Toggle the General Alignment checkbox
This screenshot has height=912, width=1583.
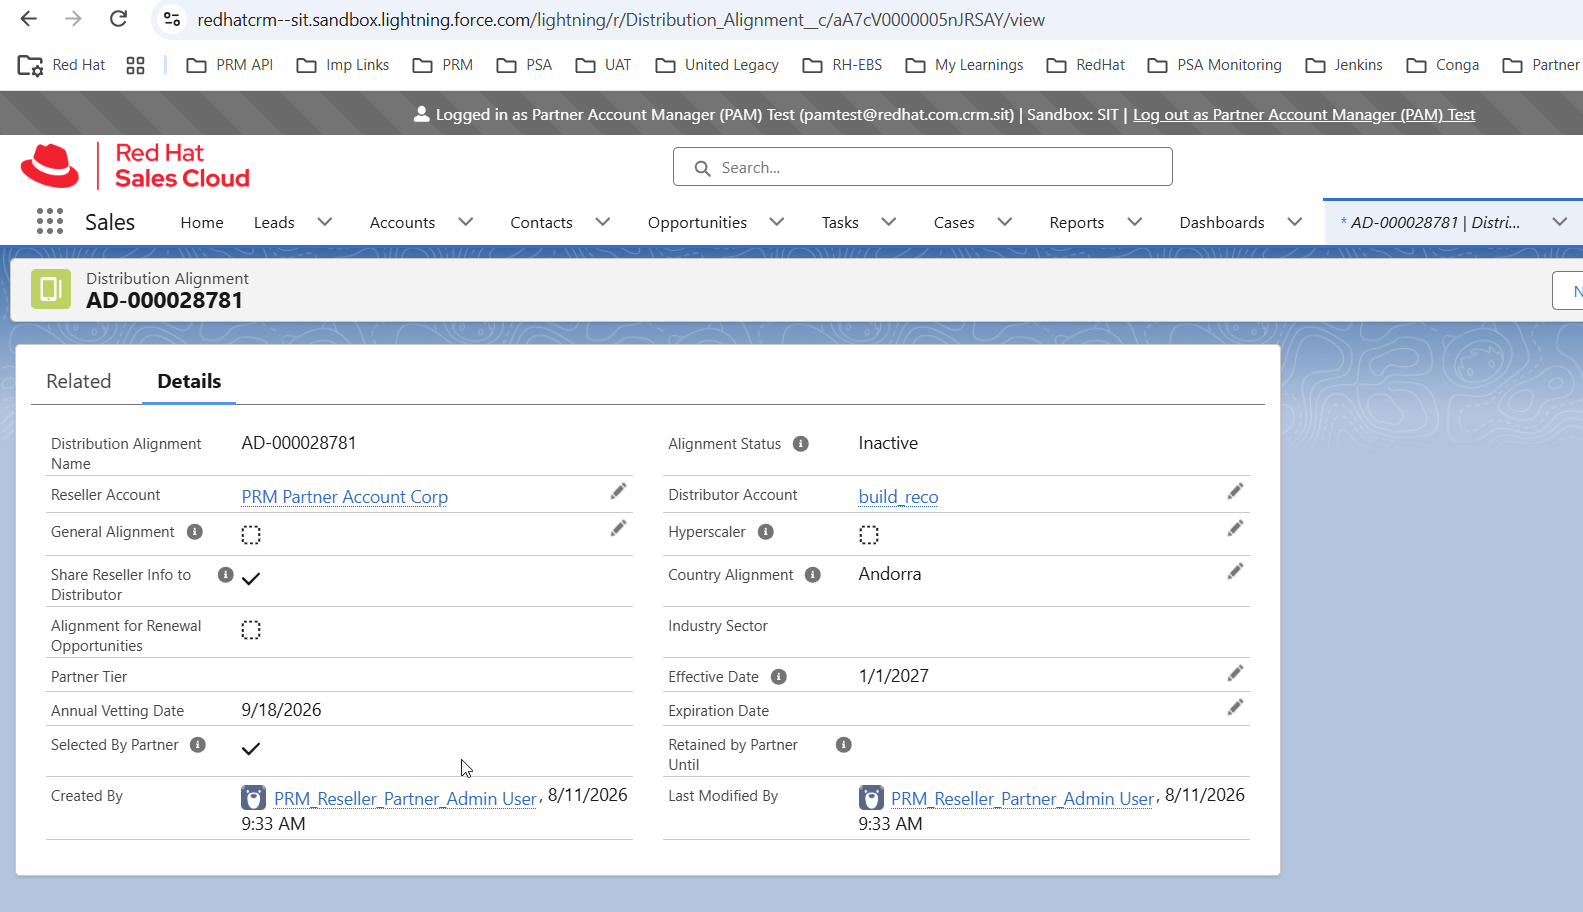click(251, 535)
